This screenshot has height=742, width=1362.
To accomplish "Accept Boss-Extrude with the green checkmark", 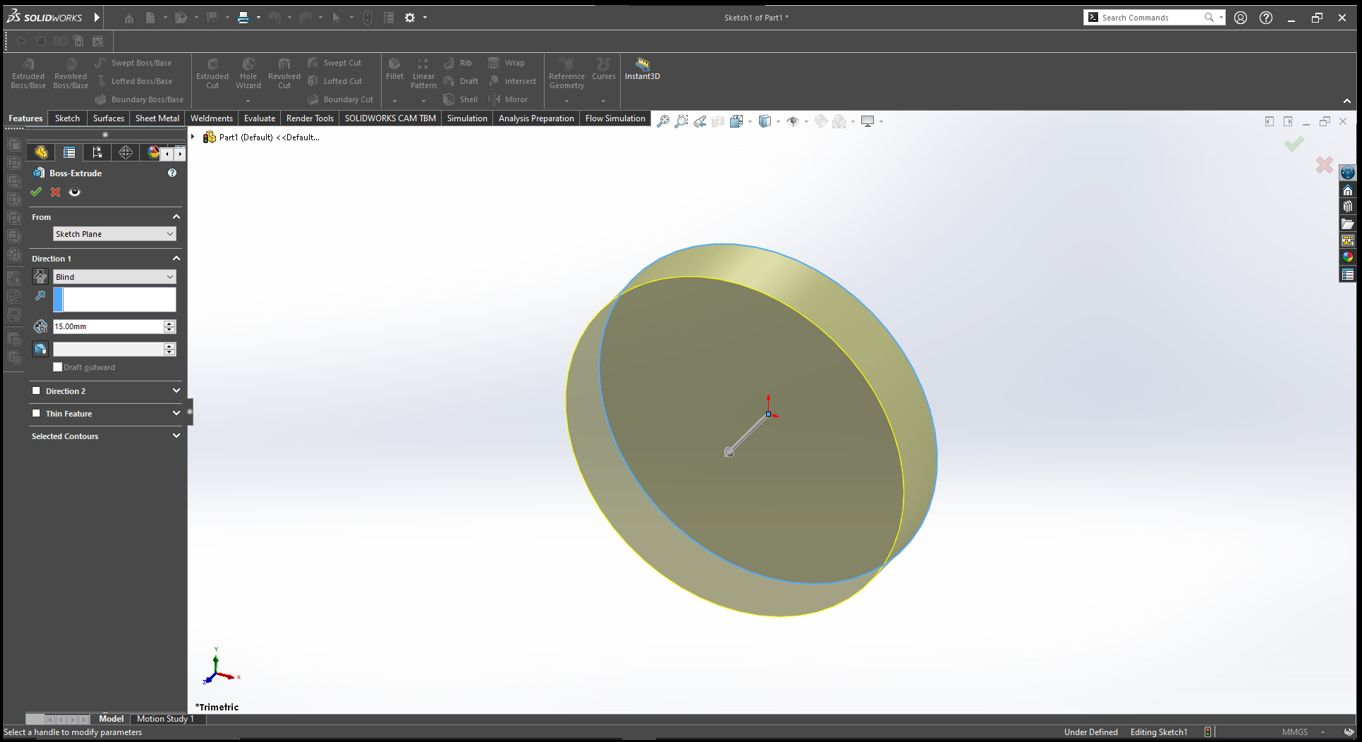I will 36,192.
